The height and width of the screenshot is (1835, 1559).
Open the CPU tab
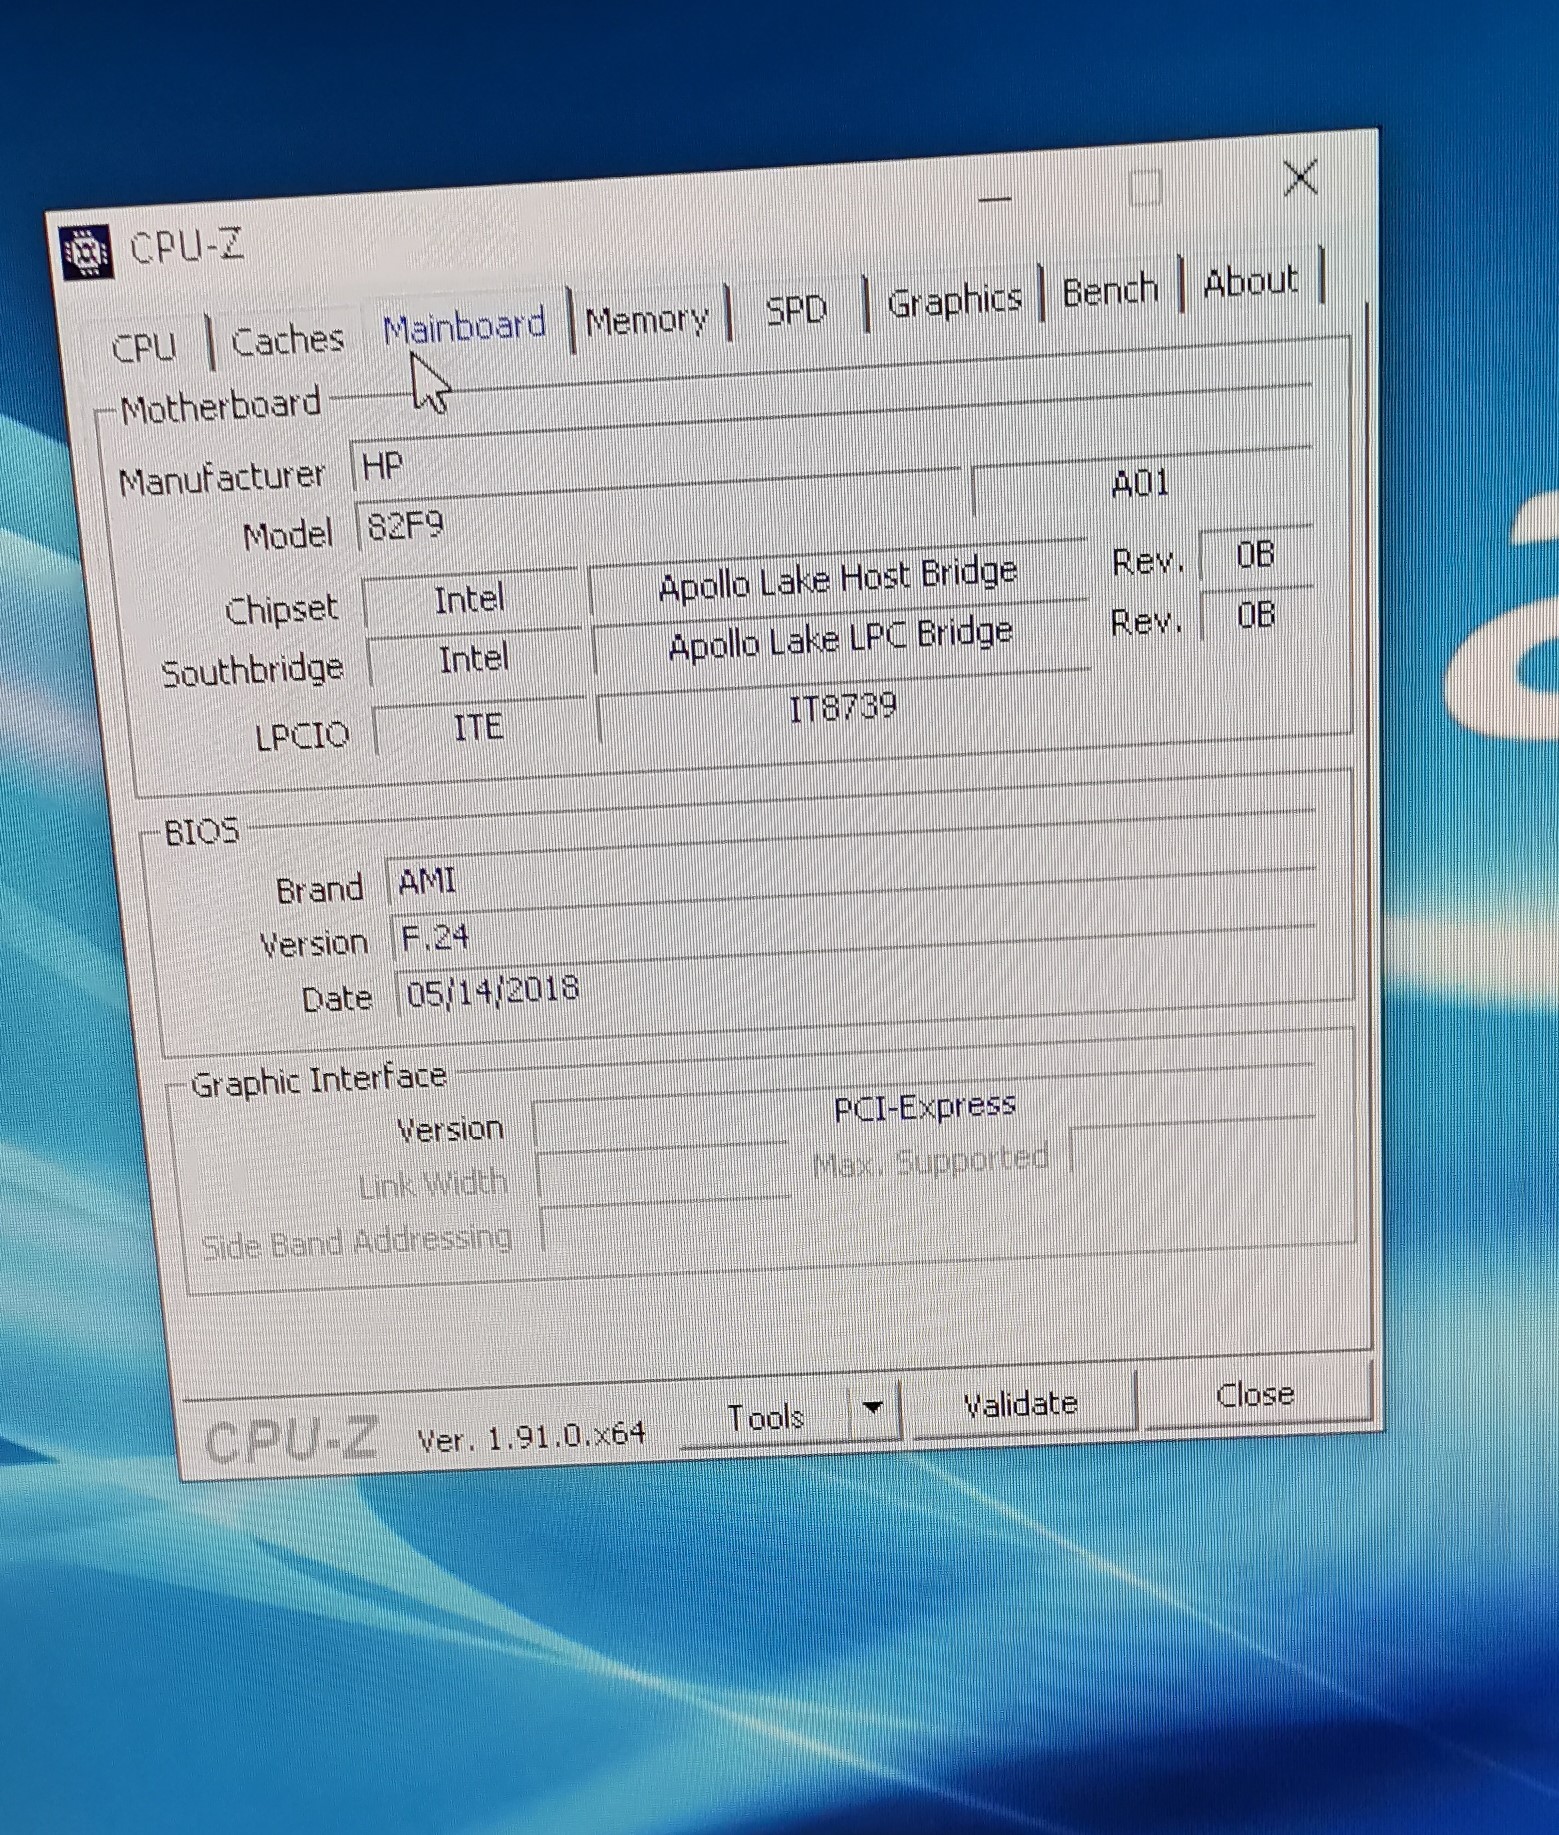click(145, 346)
